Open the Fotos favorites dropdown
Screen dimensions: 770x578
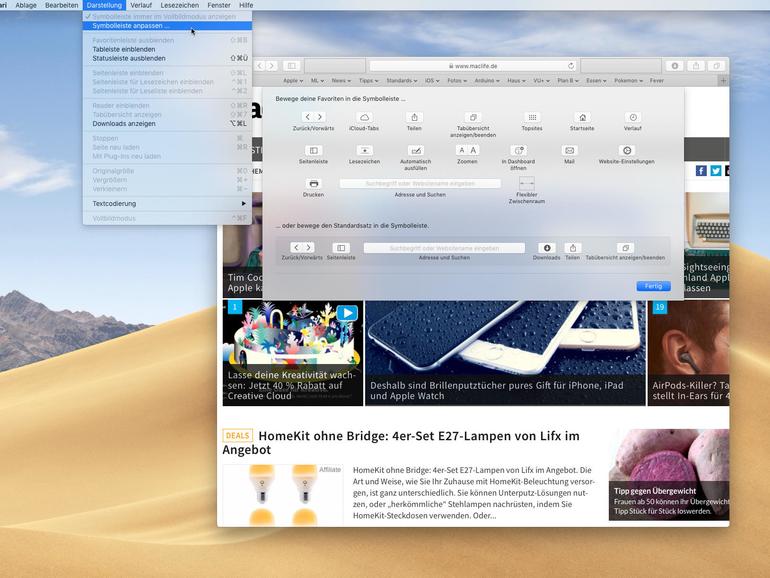[x=457, y=81]
